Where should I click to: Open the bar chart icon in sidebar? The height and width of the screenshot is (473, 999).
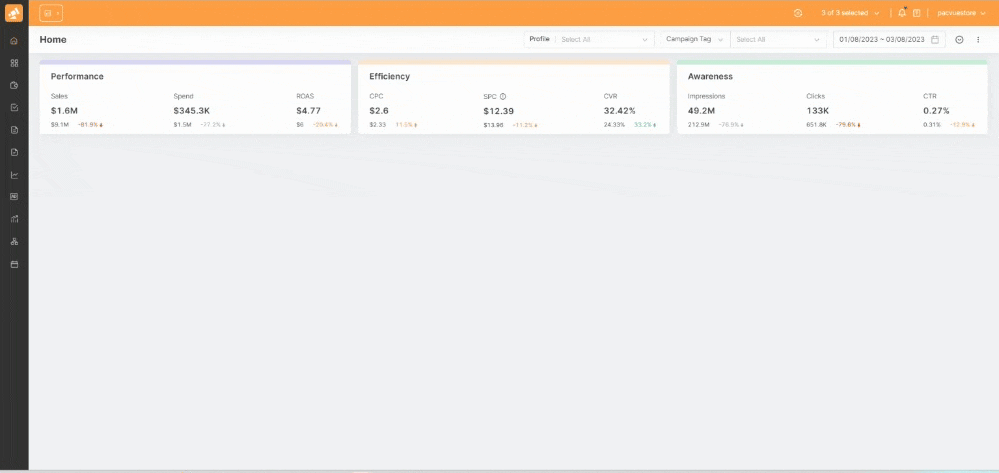pos(14,219)
